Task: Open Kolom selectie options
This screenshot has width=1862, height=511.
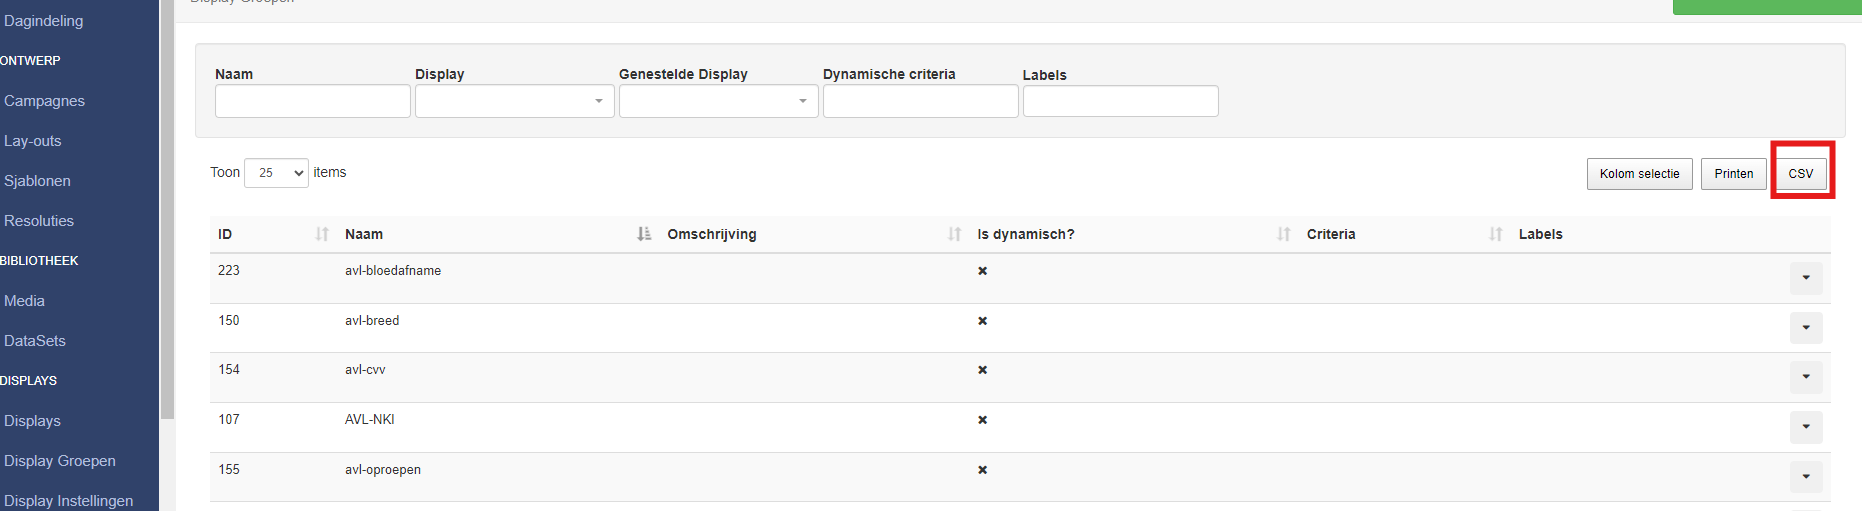Action: tap(1639, 174)
